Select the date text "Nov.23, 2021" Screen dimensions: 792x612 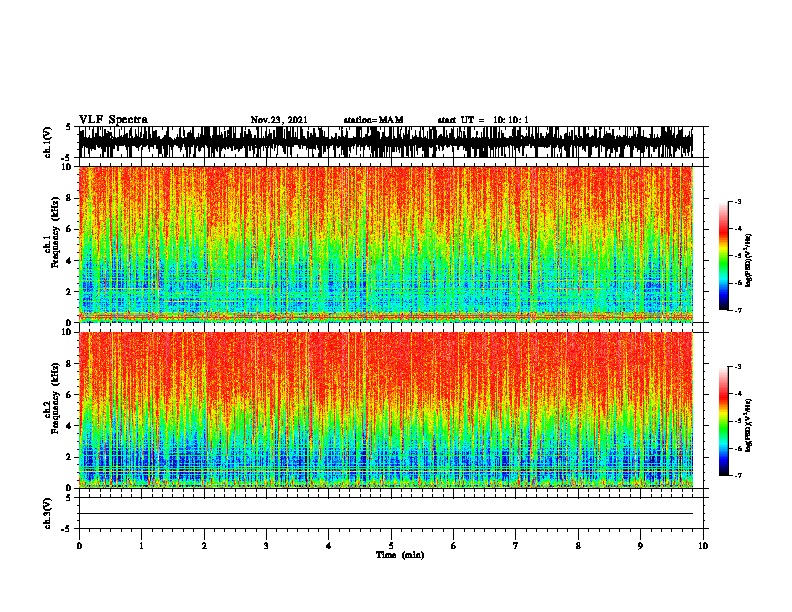point(279,120)
